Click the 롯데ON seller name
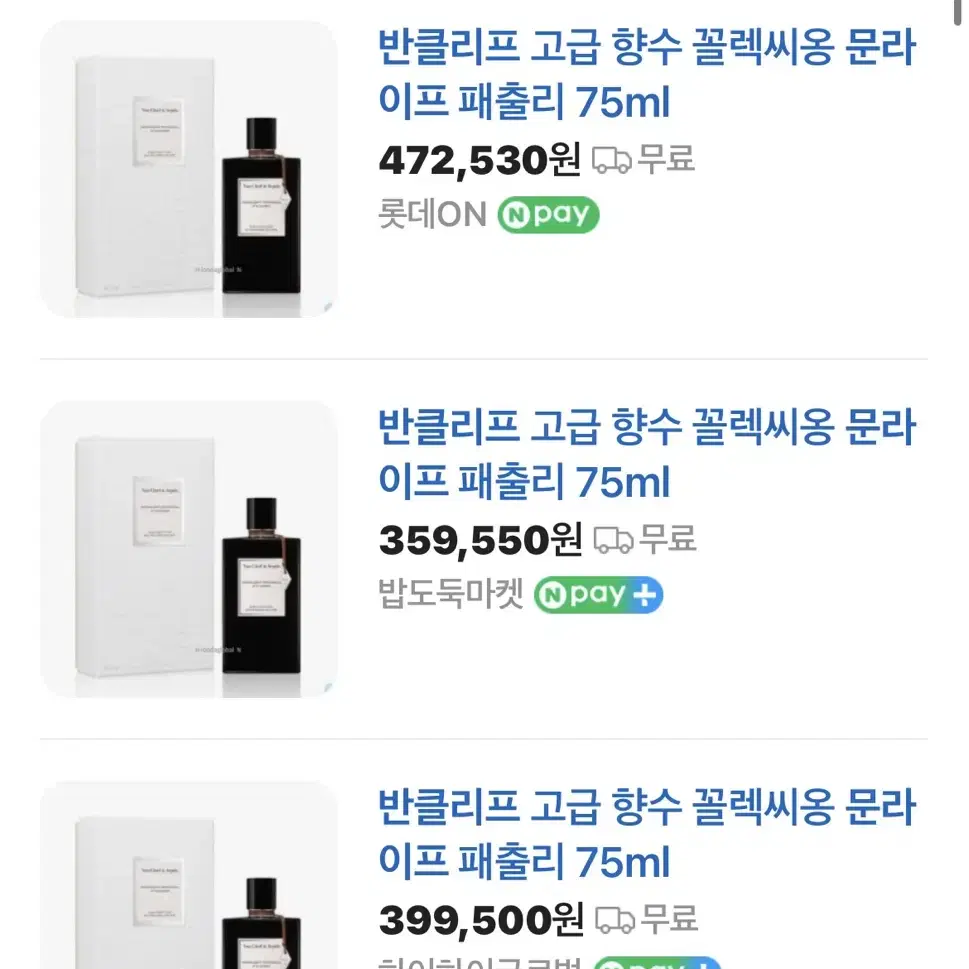The height and width of the screenshot is (969, 969). [433, 214]
